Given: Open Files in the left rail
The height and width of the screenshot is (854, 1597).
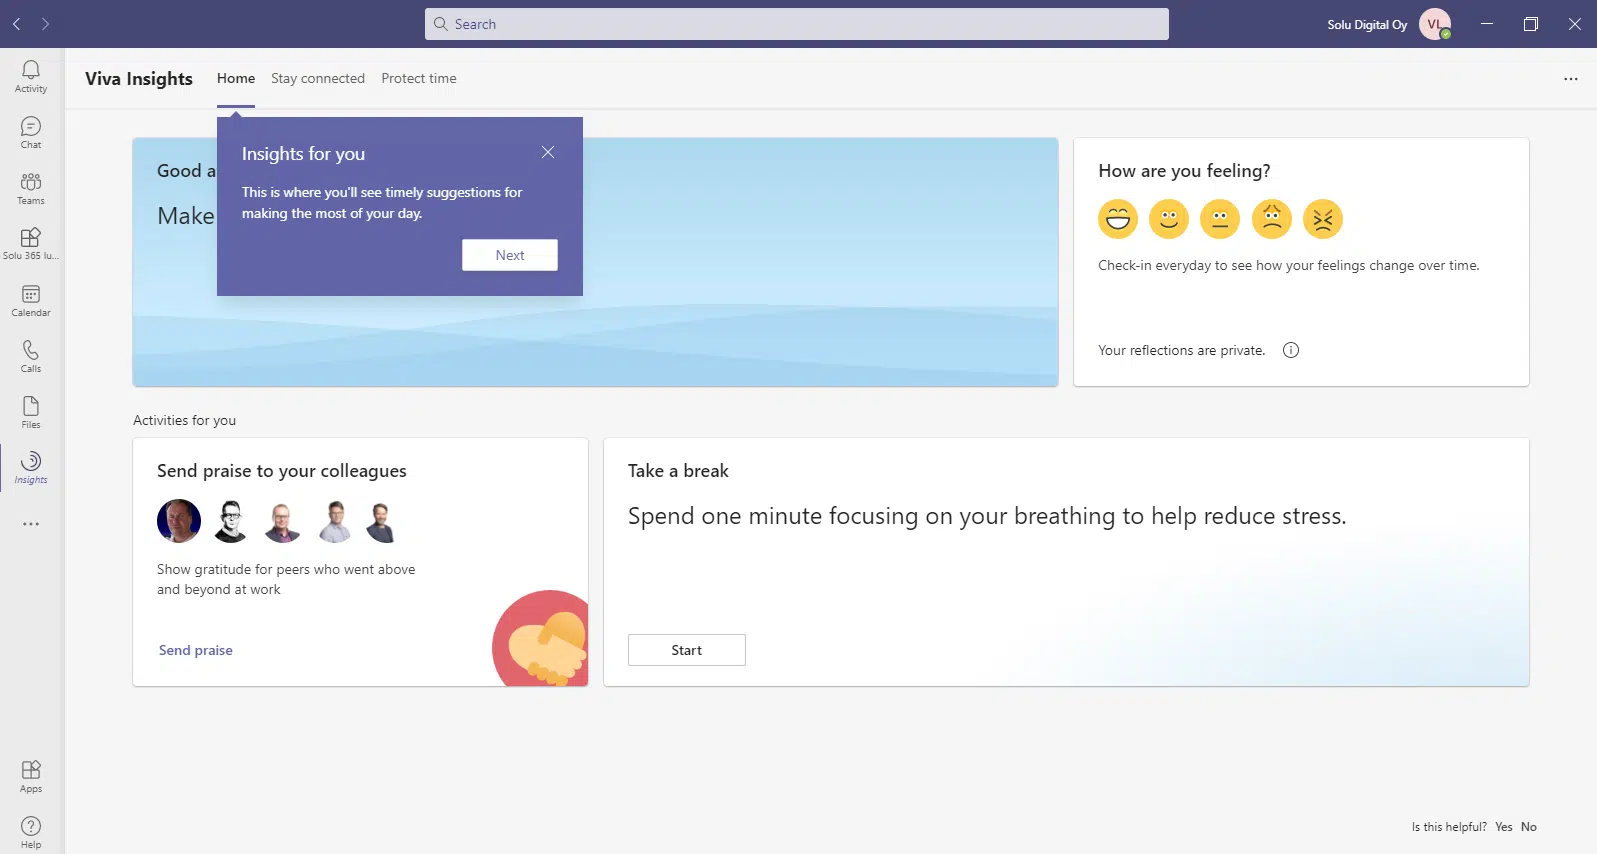Looking at the screenshot, I should click(x=31, y=411).
